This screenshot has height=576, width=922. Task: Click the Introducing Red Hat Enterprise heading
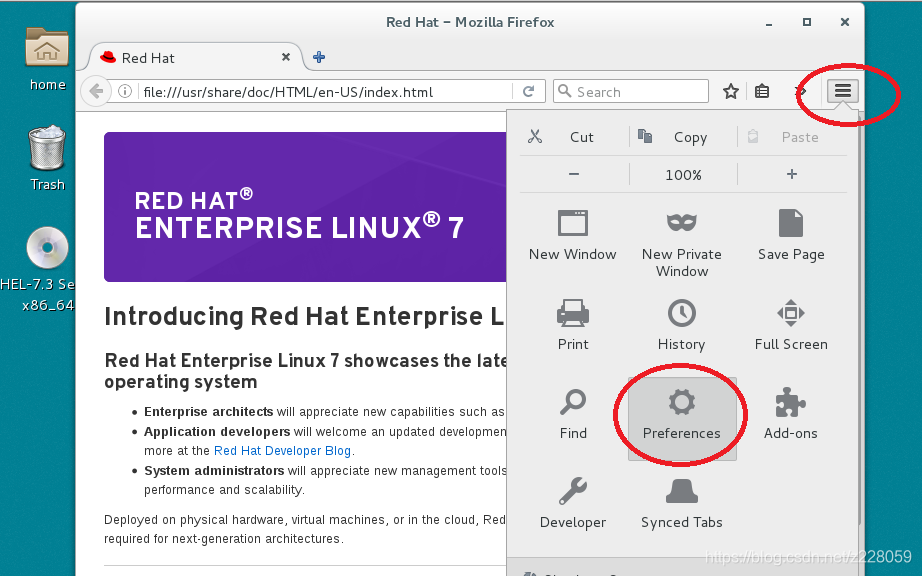[x=304, y=317]
